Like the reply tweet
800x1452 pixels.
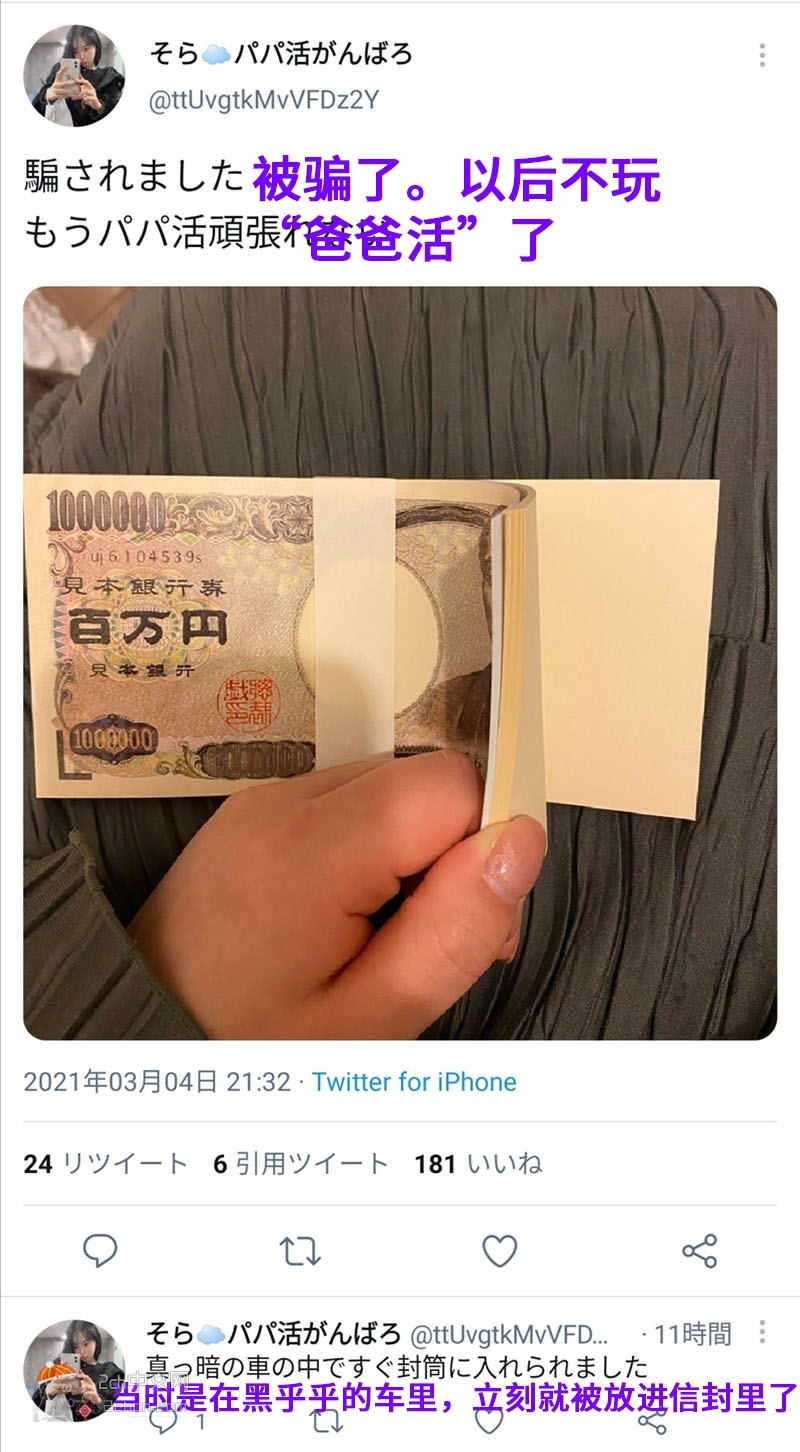487,1420
